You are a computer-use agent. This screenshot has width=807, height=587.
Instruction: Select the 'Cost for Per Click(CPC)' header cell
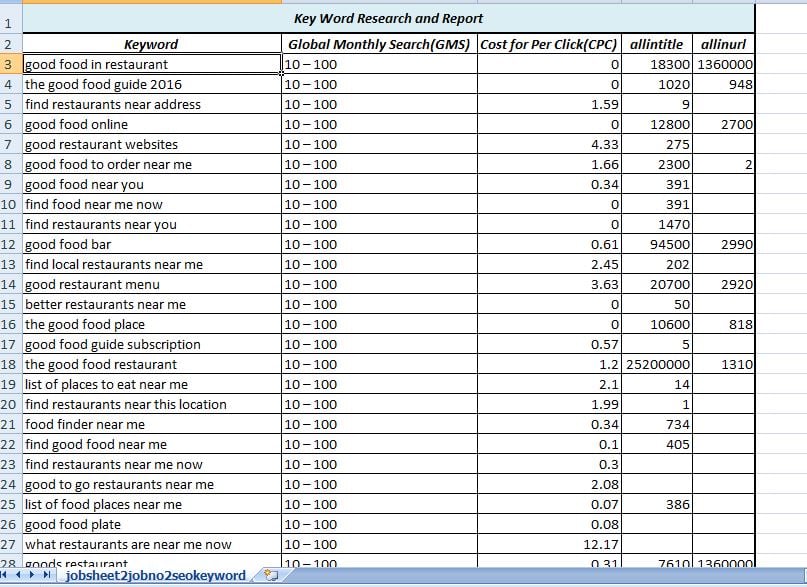coord(548,44)
